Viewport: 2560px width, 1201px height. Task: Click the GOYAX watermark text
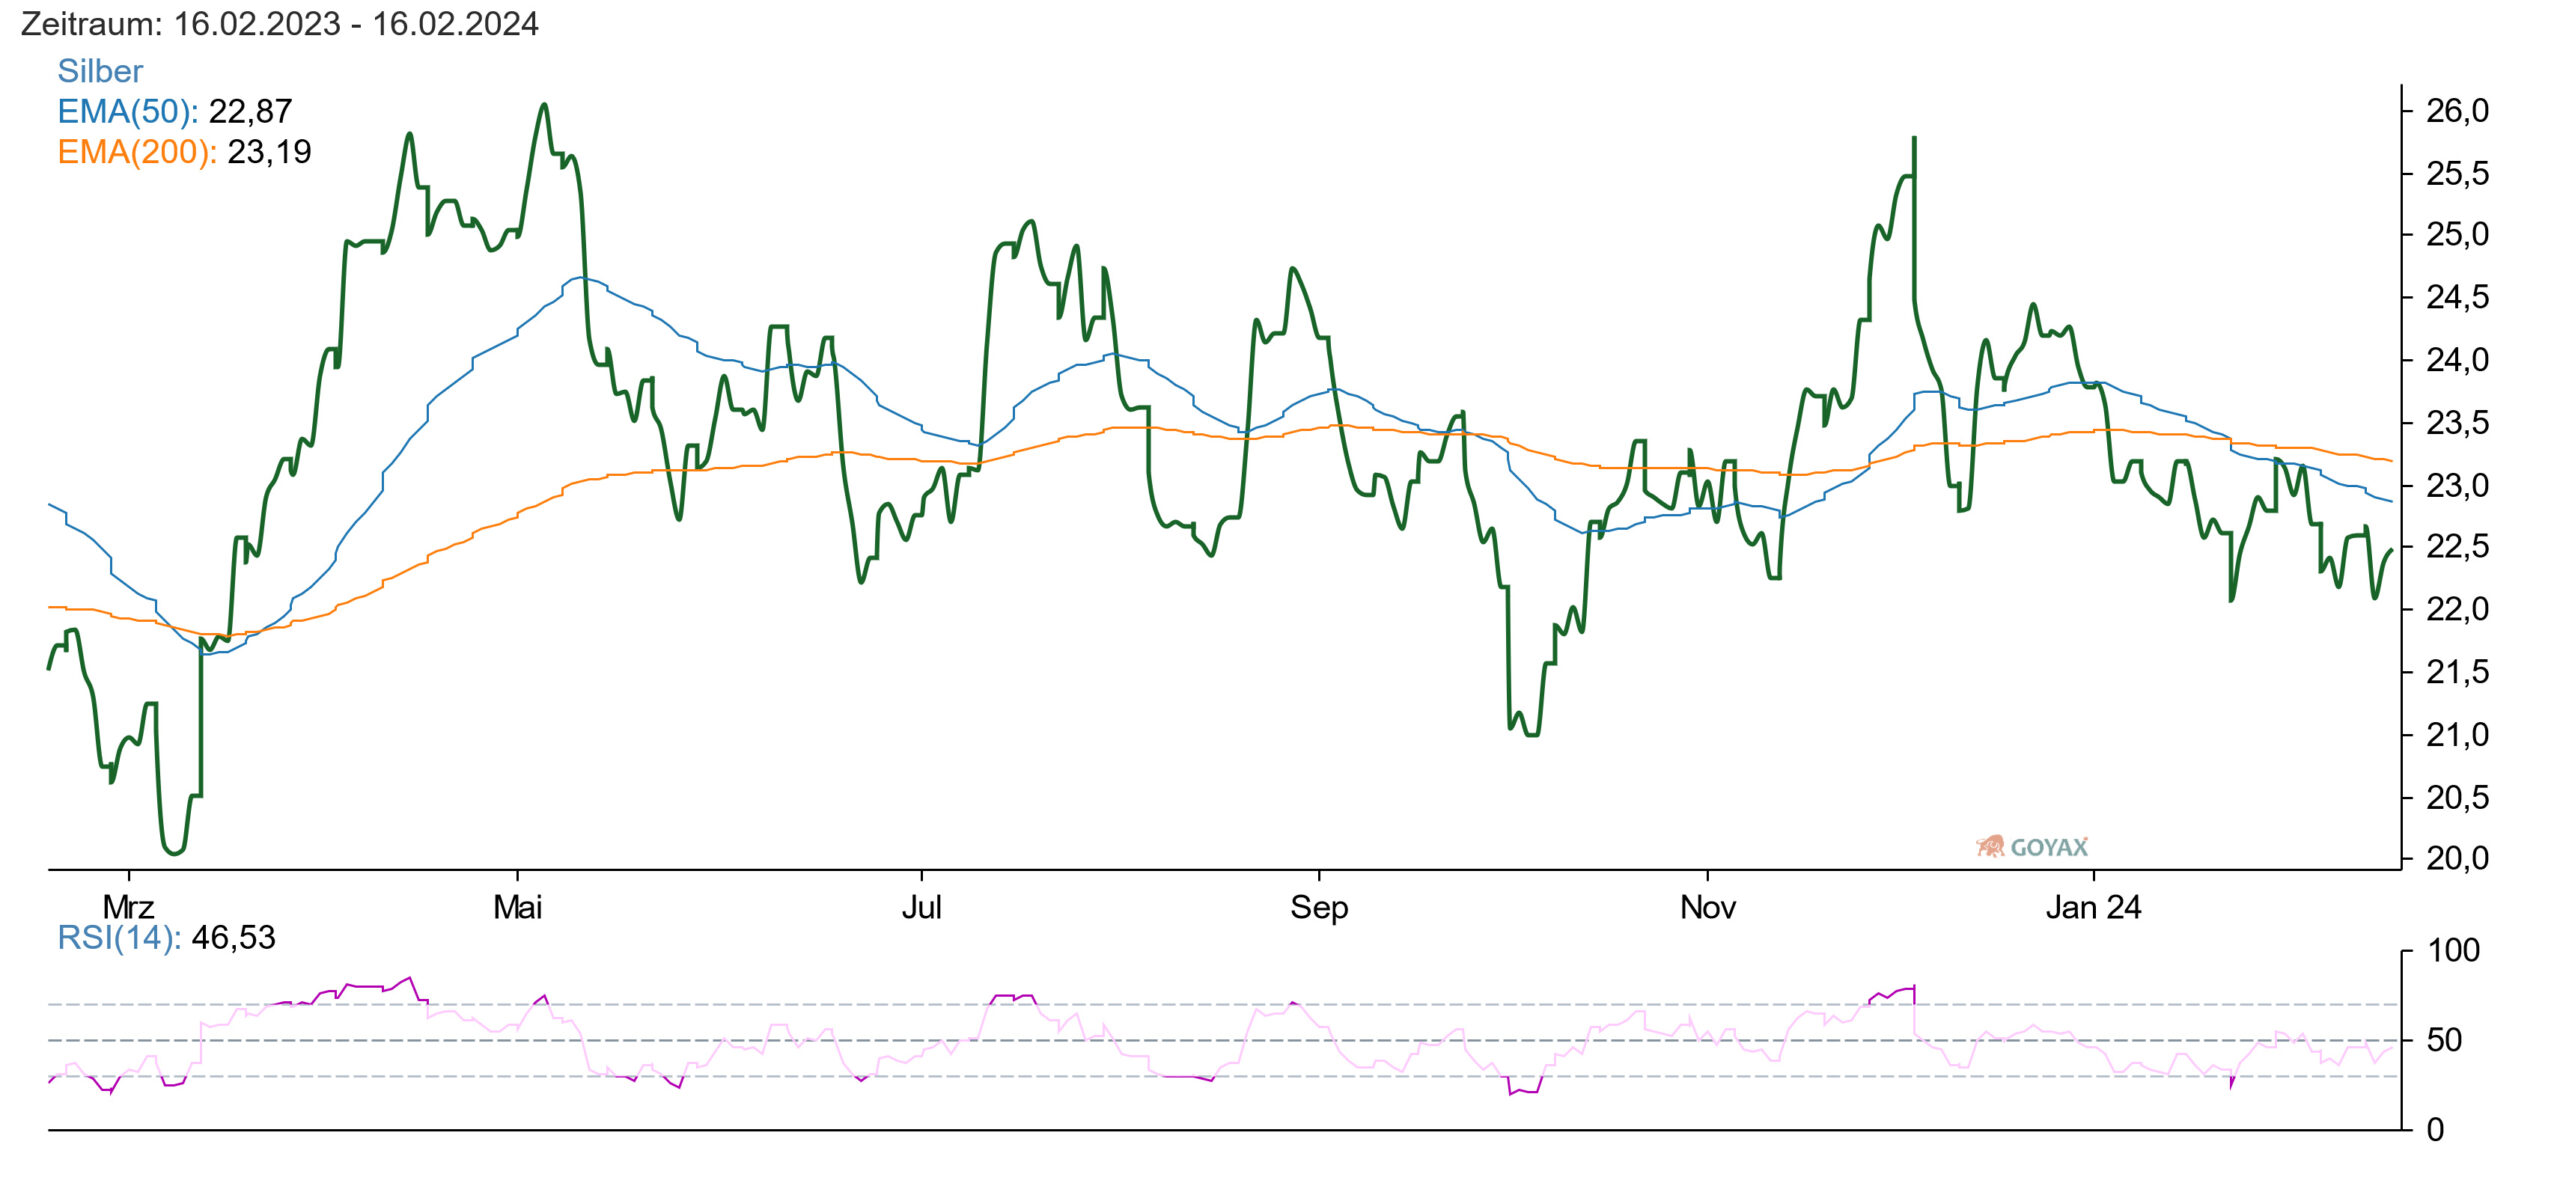2049,848
